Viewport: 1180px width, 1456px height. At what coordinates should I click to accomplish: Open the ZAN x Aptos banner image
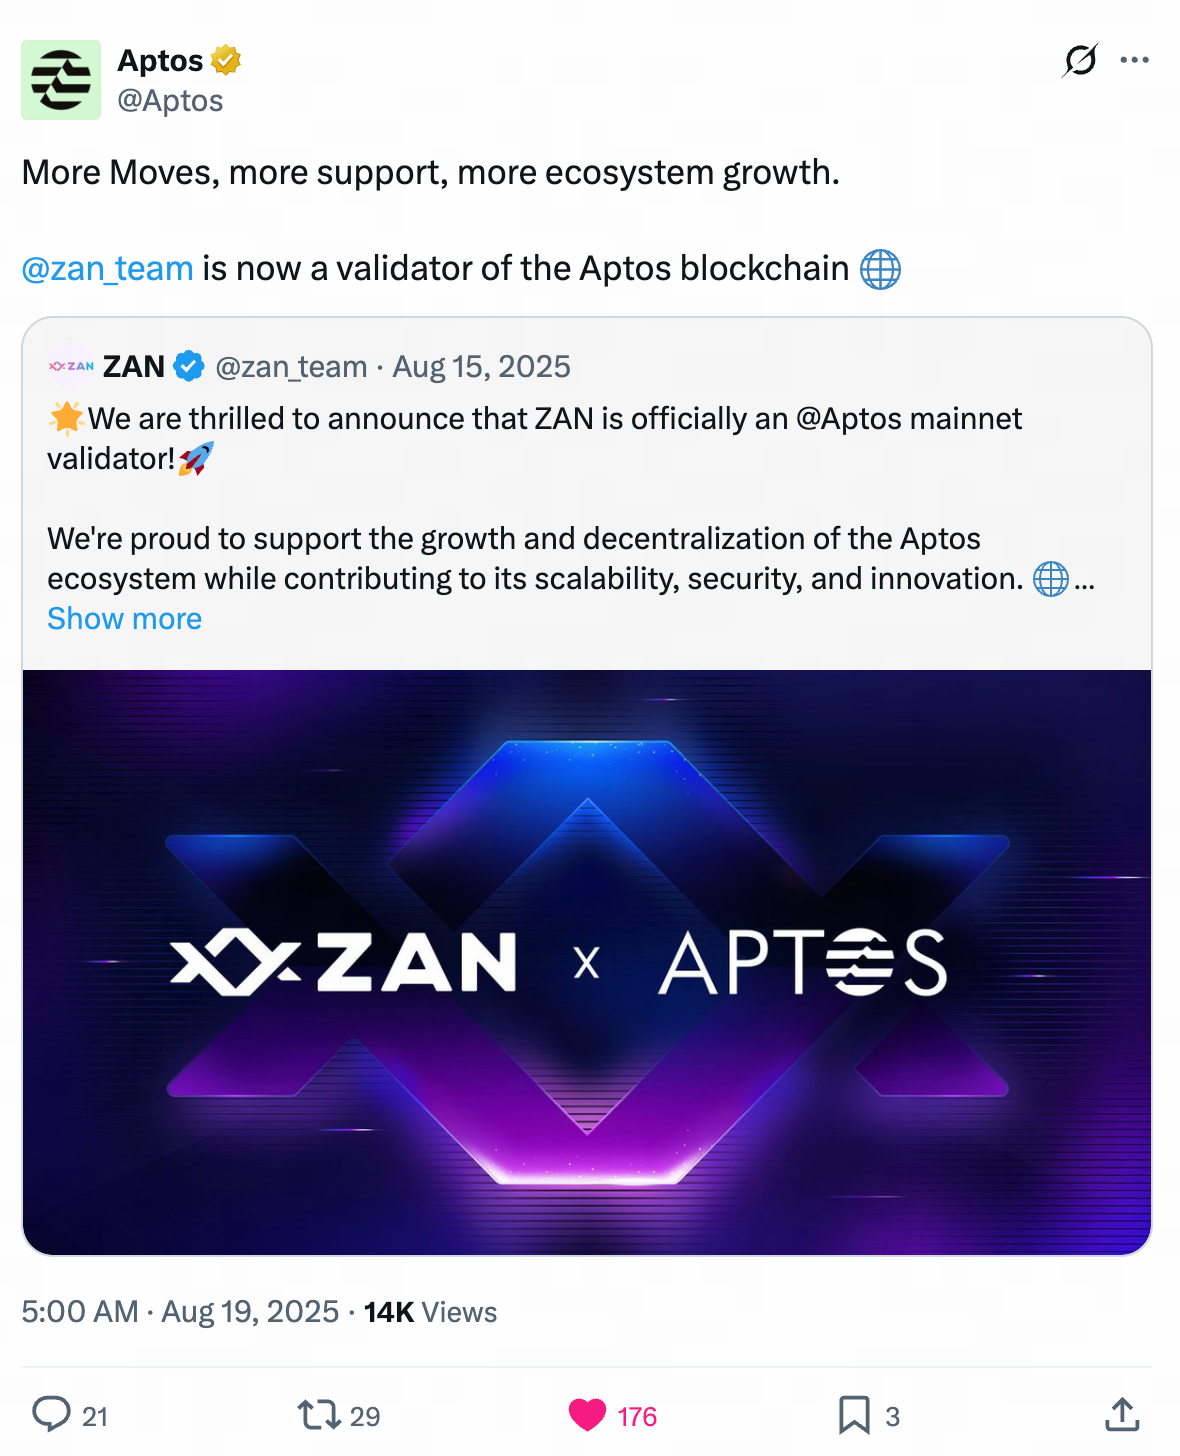587,961
